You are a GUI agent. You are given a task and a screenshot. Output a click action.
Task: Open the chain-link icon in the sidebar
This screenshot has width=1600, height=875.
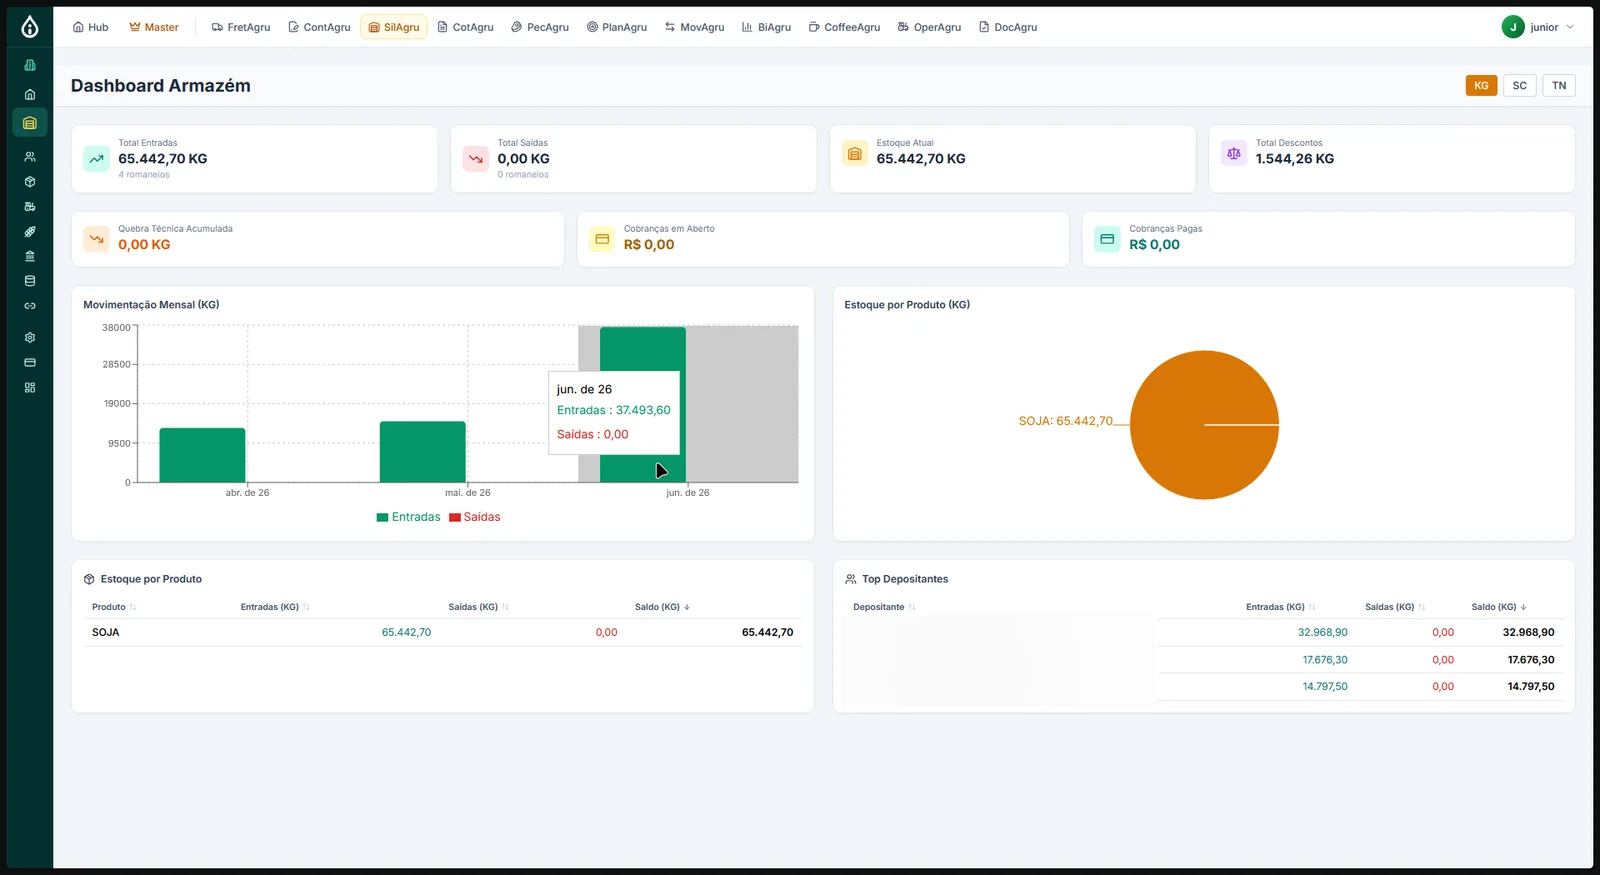coord(30,306)
